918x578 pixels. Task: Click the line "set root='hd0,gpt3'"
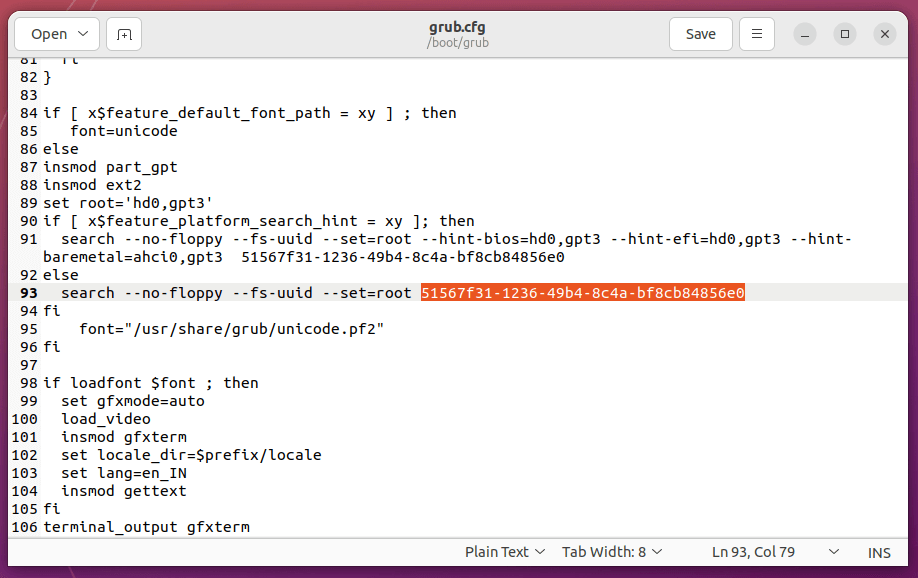tap(128, 203)
